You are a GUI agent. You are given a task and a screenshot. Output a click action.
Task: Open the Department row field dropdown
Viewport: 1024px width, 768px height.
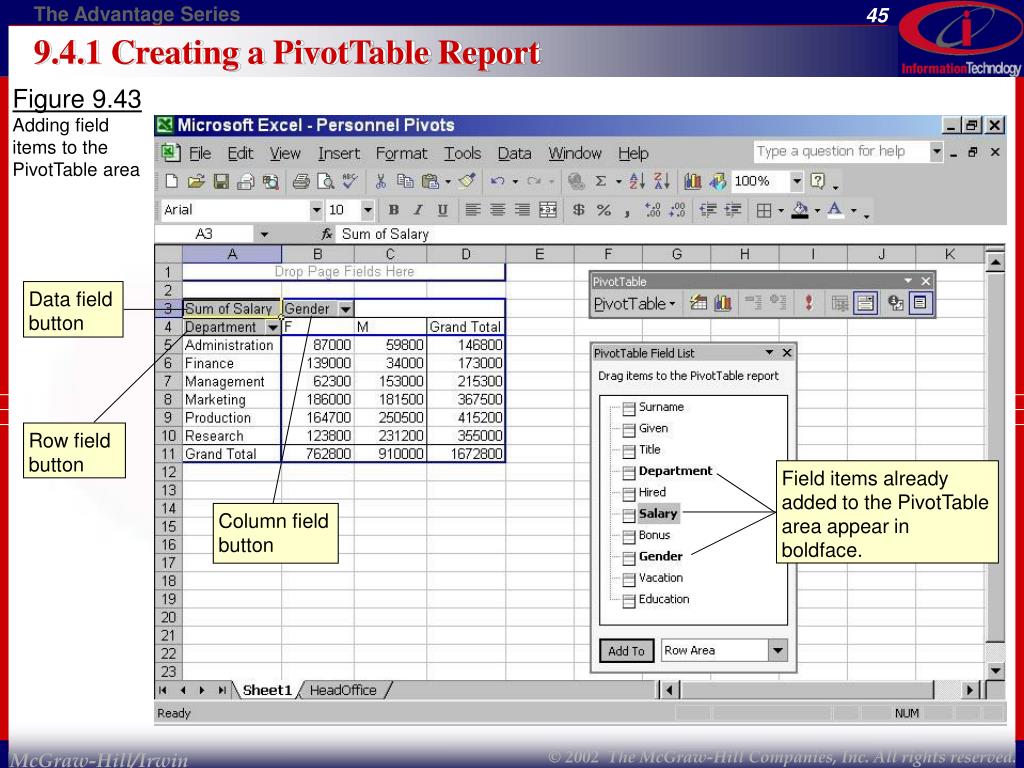[x=273, y=327]
